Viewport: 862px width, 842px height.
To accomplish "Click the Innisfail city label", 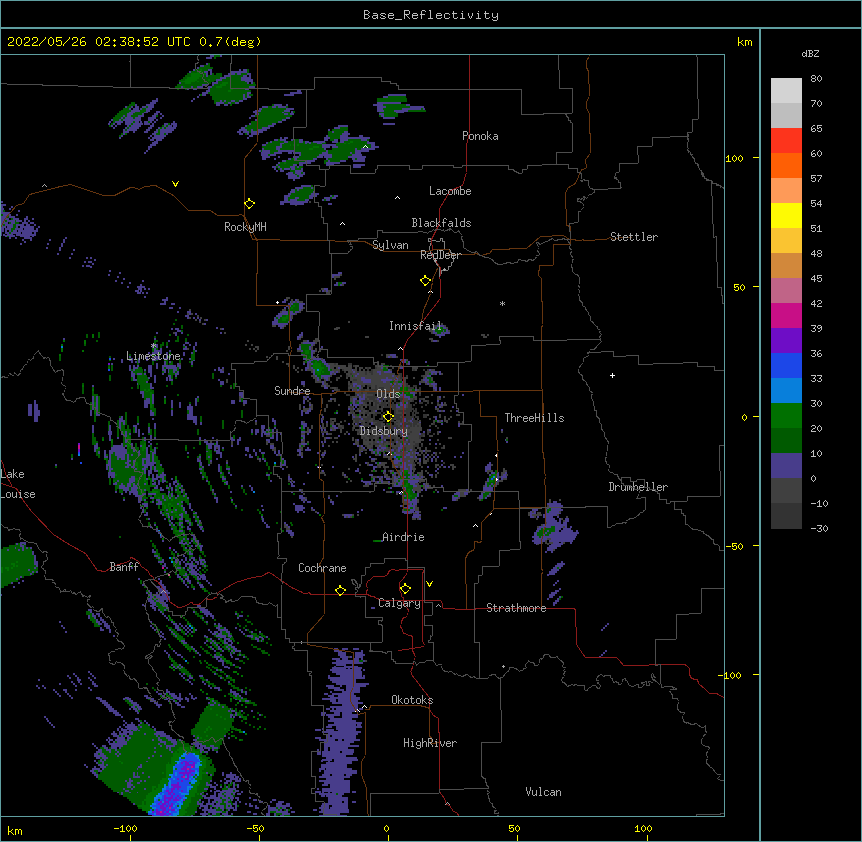I will point(416,326).
